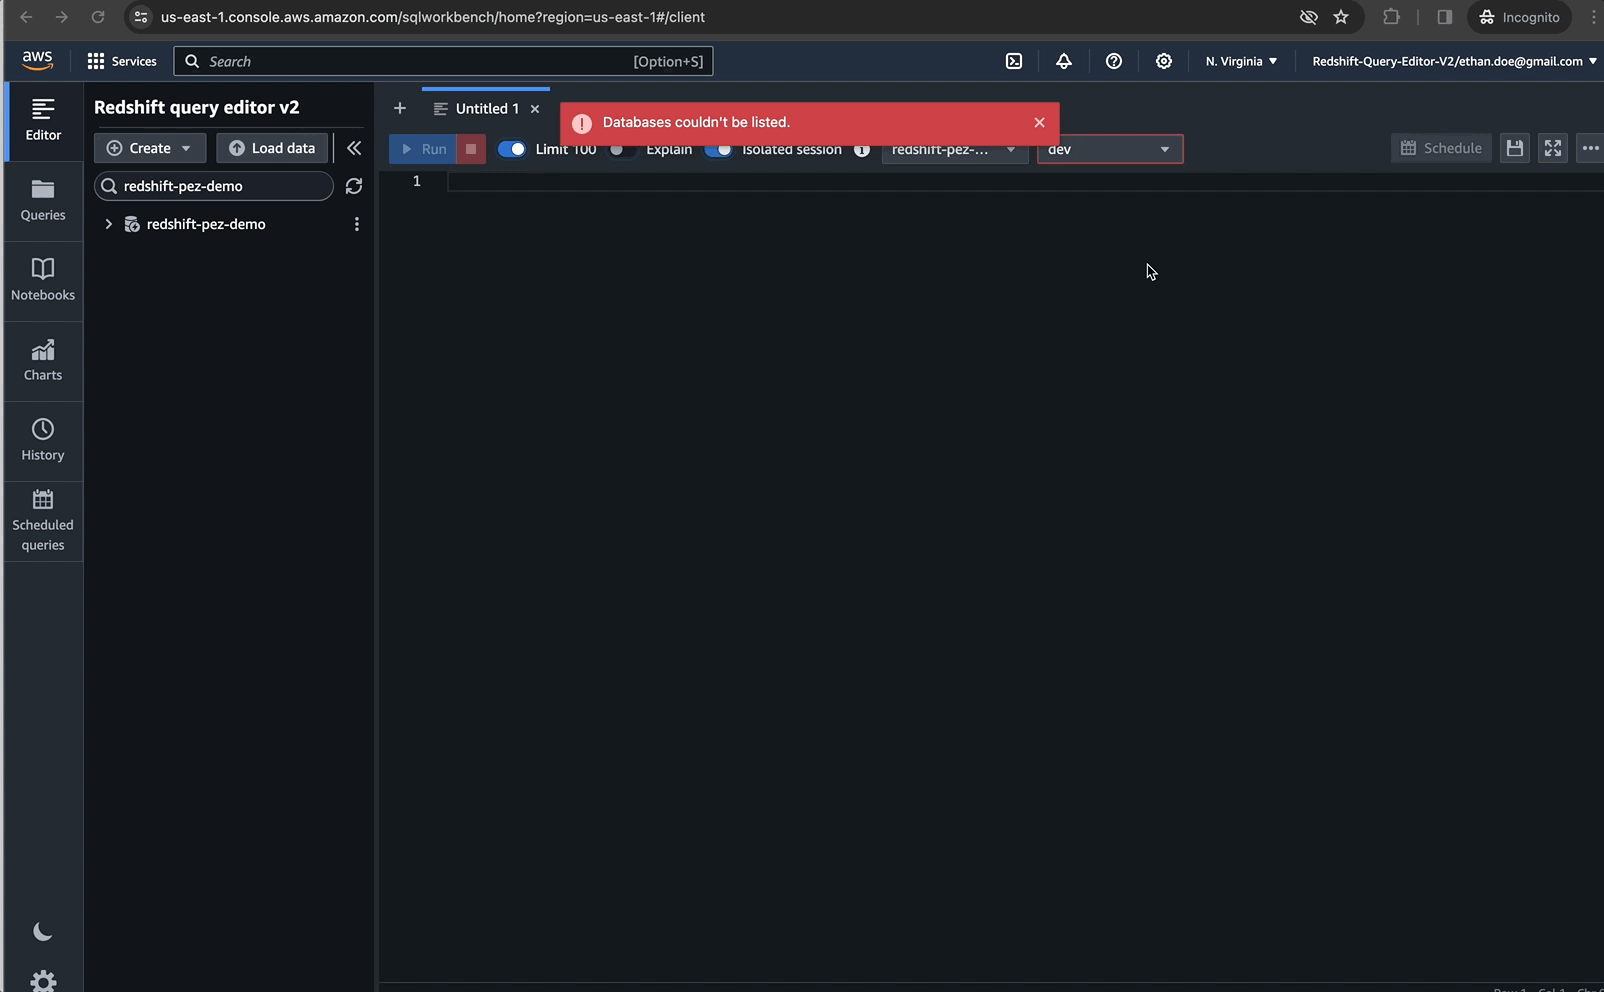Click the AWS console search field
Viewport: 1604px width, 992px height.
click(x=443, y=61)
